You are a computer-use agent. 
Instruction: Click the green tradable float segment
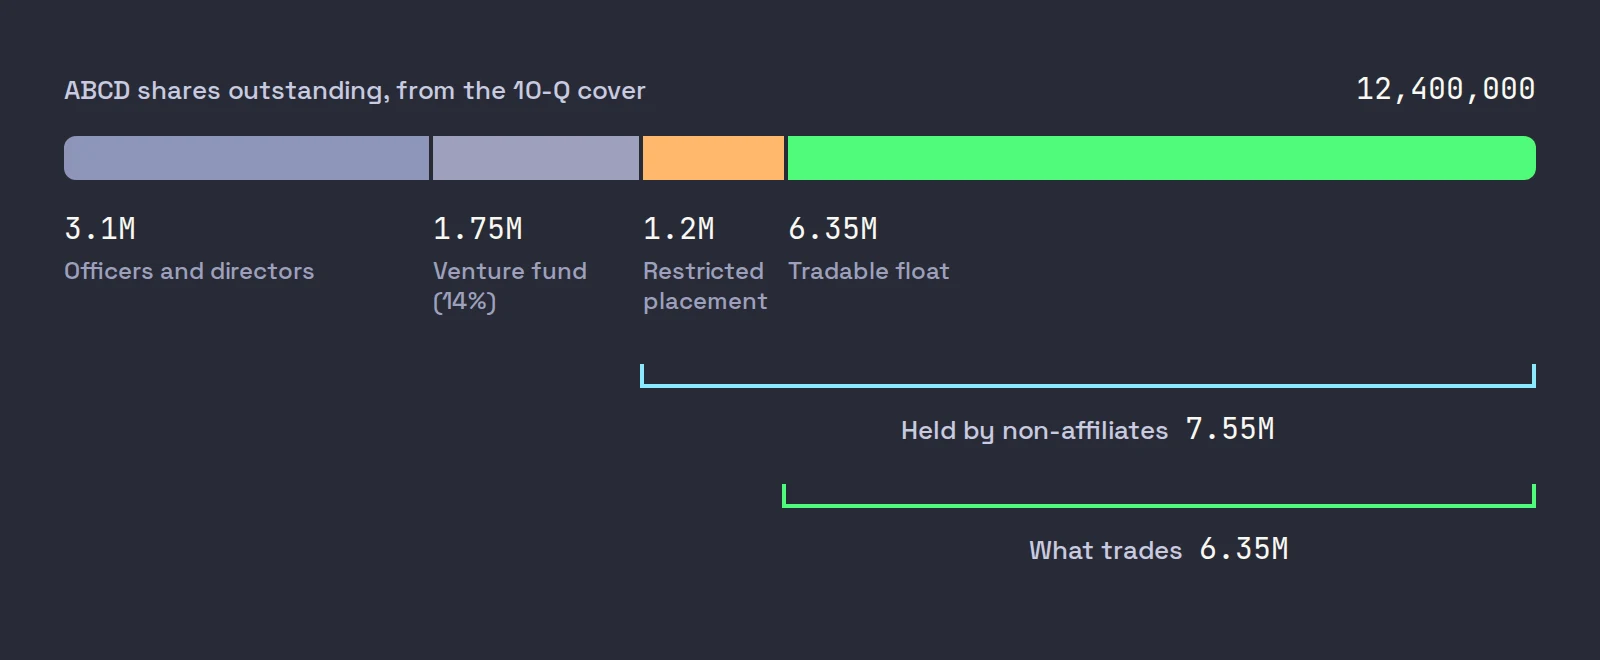pyautogui.click(x=1162, y=158)
